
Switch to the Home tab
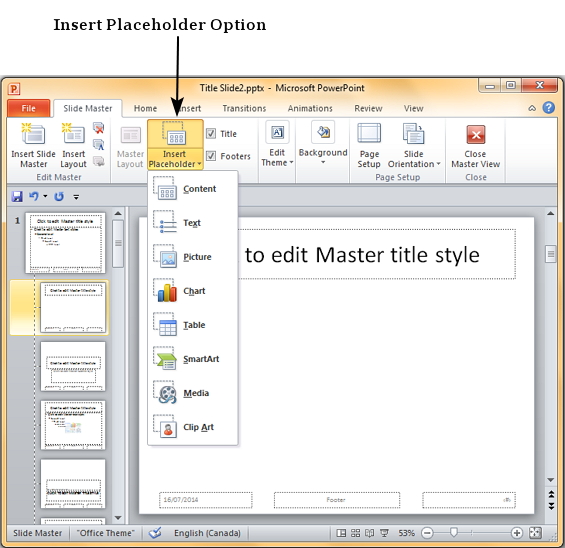[145, 108]
